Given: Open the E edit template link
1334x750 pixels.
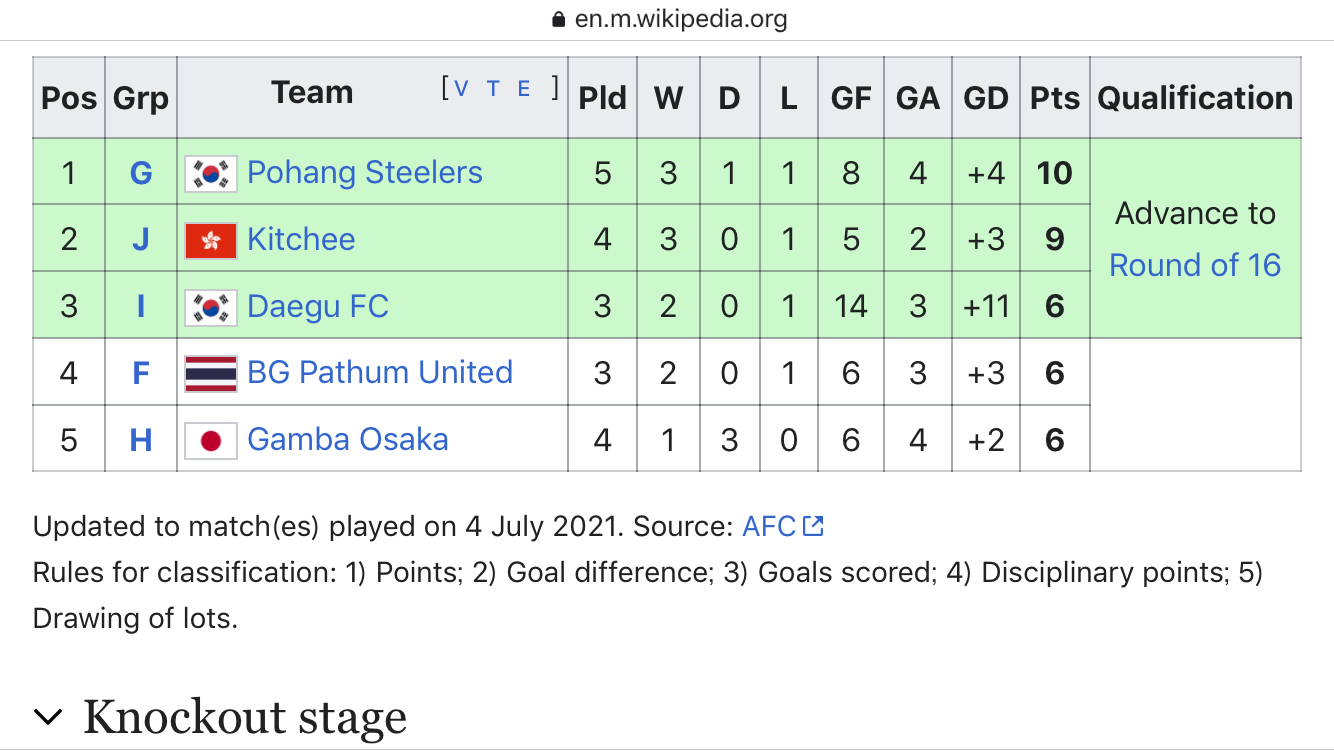Looking at the screenshot, I should pos(524,88).
